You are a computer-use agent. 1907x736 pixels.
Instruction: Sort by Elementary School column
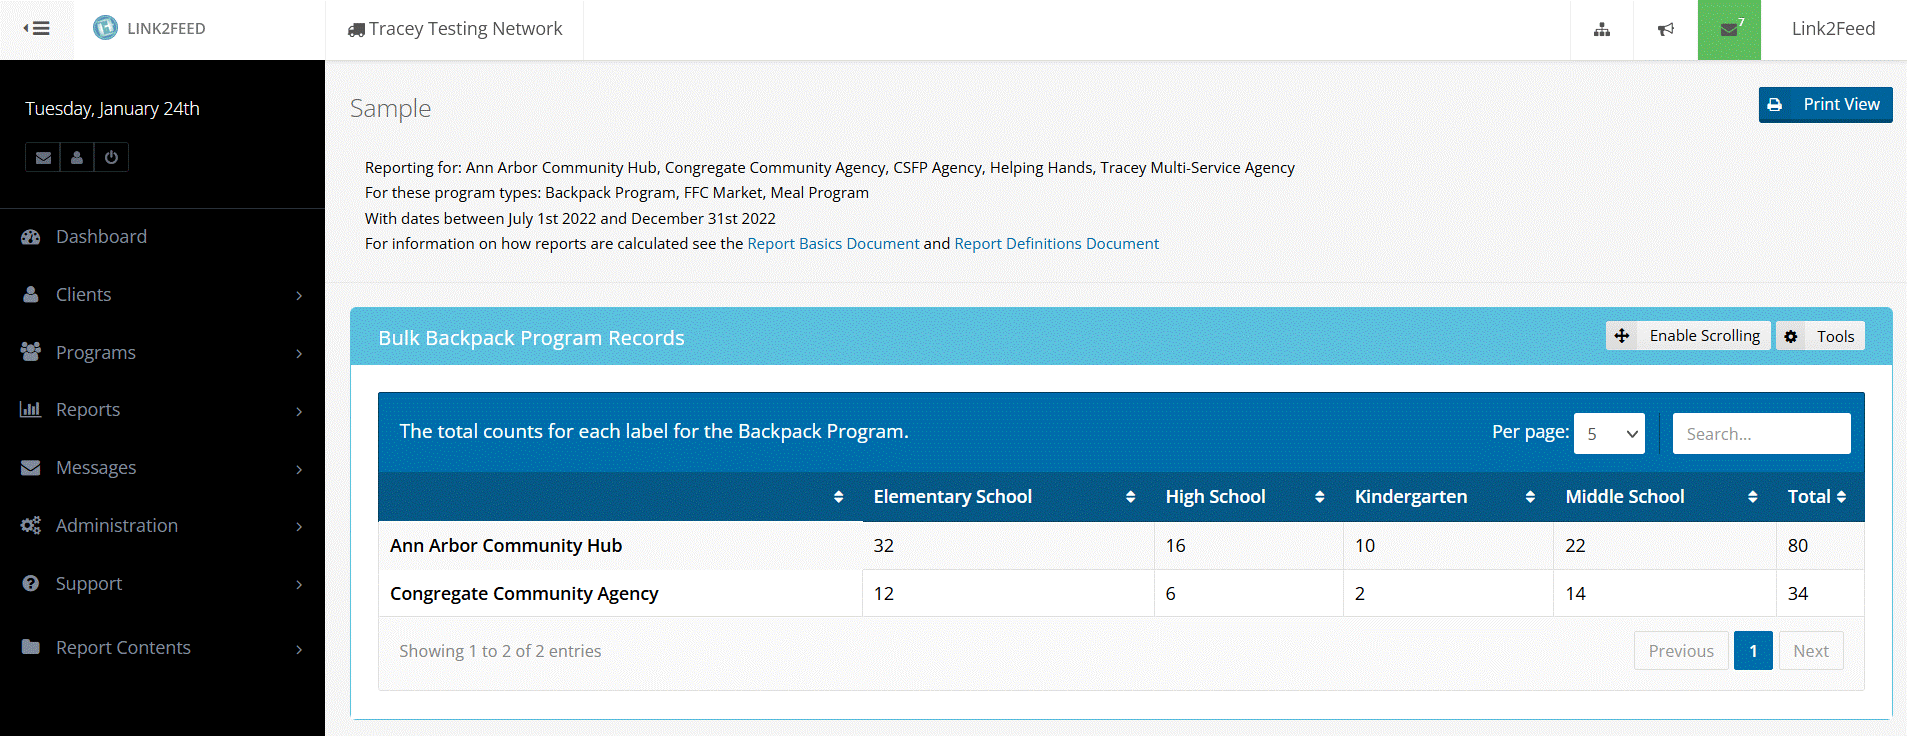(1130, 497)
